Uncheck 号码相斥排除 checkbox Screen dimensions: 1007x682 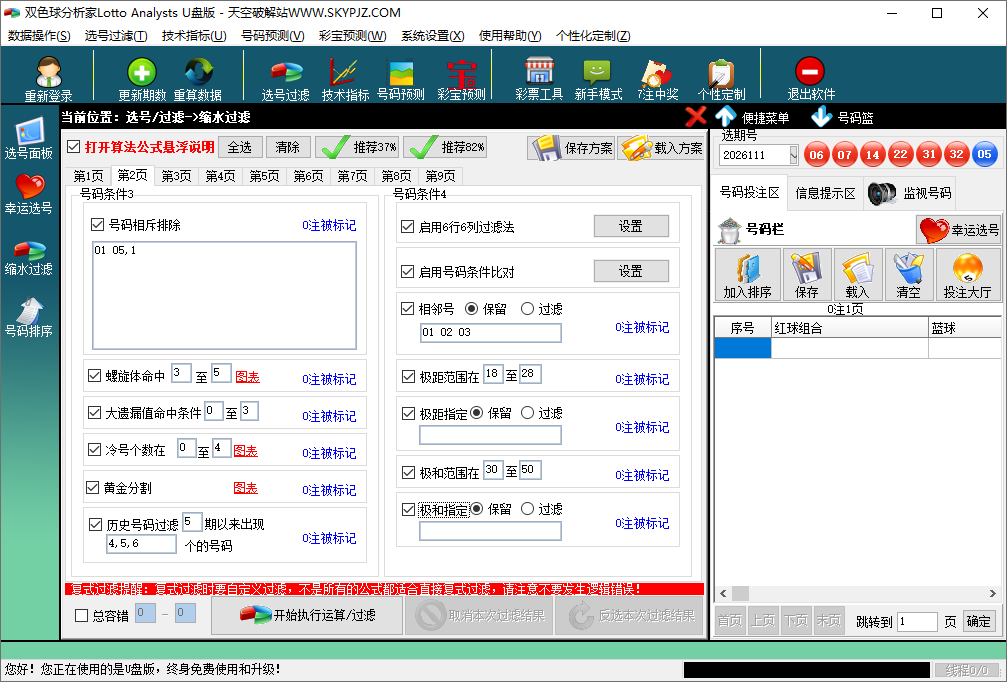[x=98, y=225]
